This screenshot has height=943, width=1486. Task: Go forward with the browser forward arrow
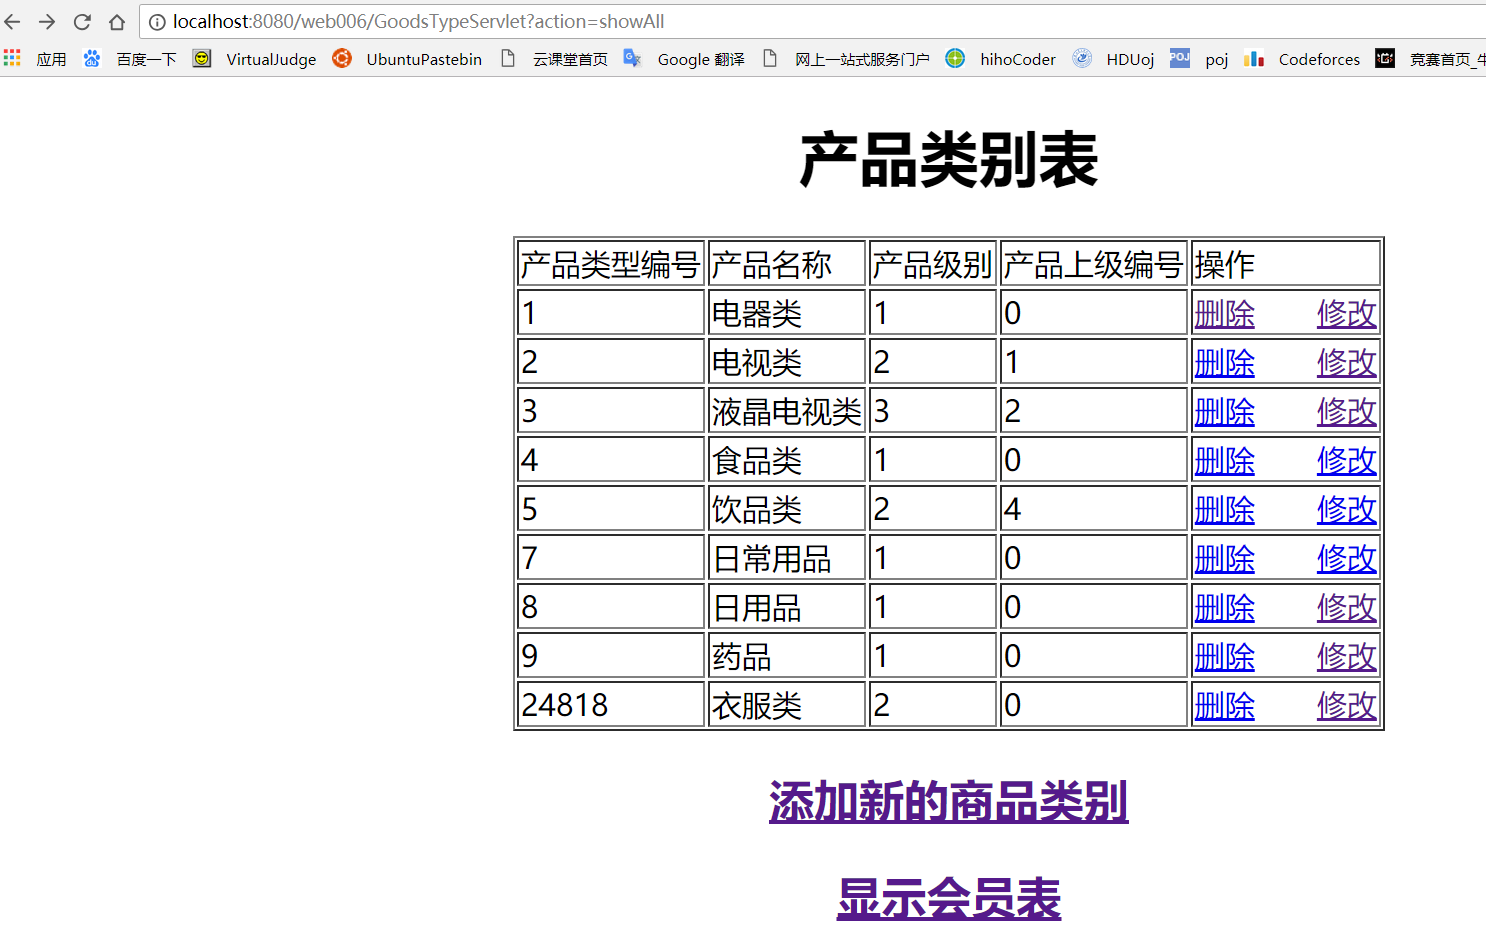[47, 22]
